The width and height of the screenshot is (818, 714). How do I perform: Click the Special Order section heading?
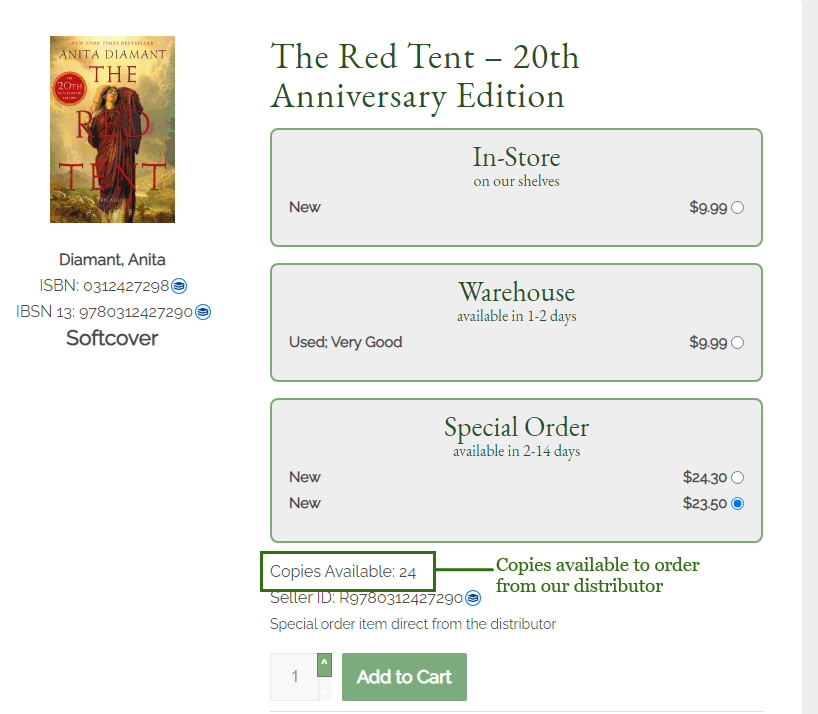coord(516,427)
